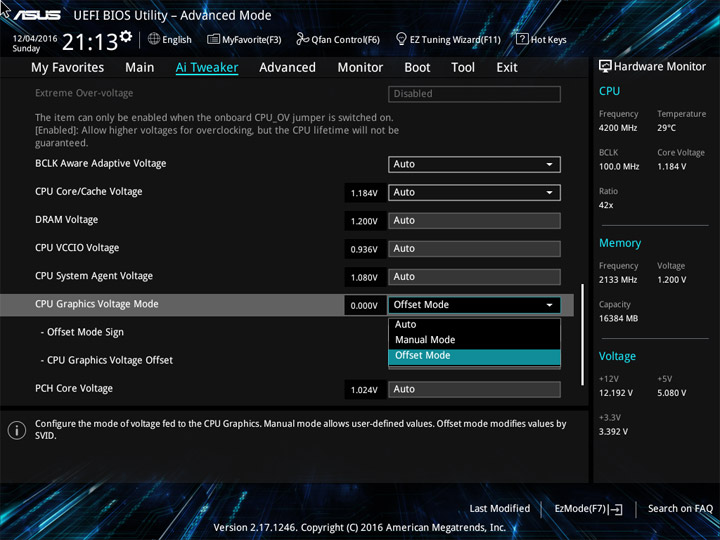Open the Monitor tab
The image size is (720, 540).
click(360, 68)
